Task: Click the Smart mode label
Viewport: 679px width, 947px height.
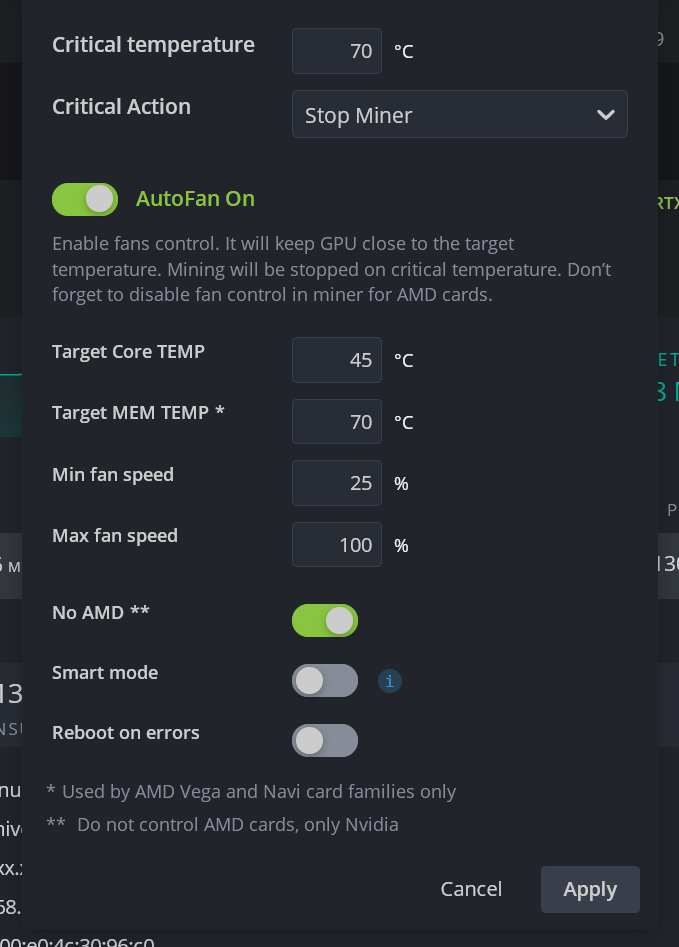Action: tap(105, 672)
